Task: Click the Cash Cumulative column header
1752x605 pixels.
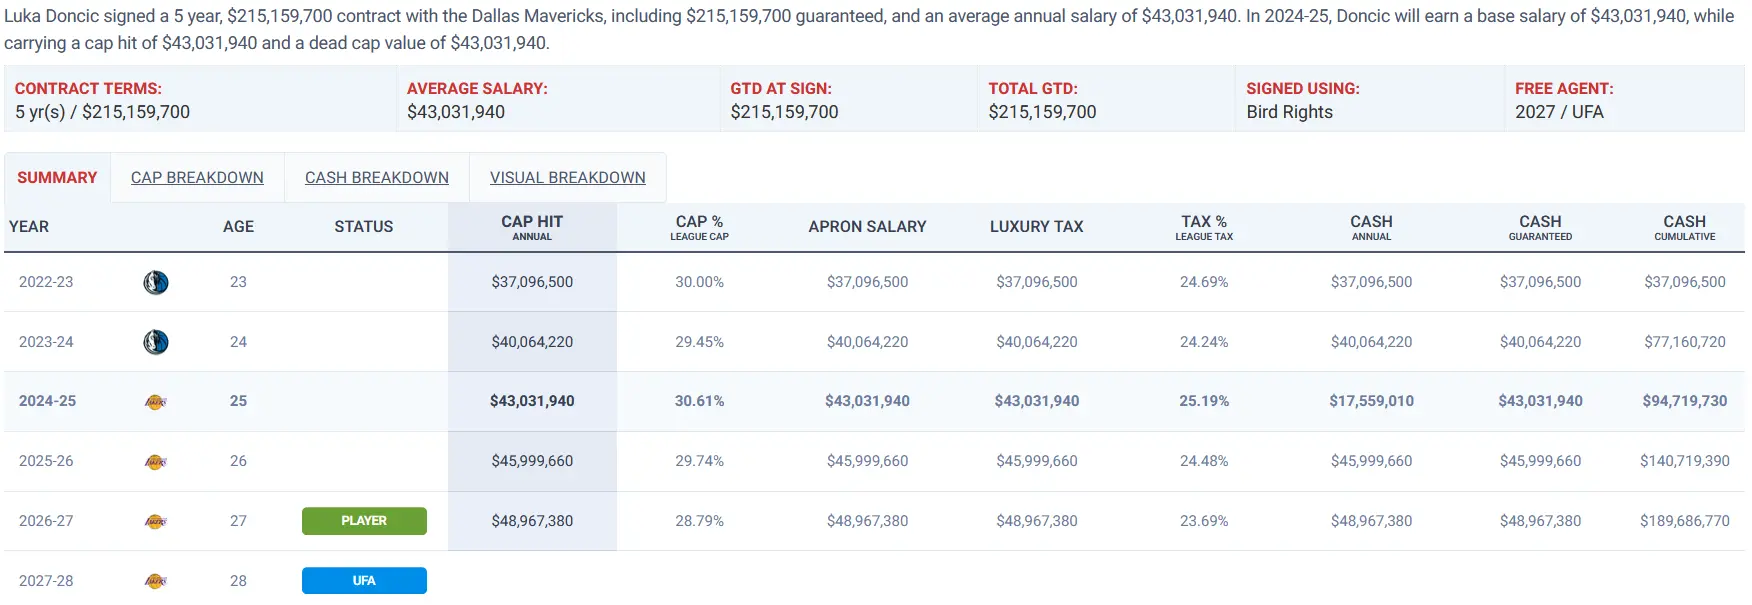Action: (1685, 227)
